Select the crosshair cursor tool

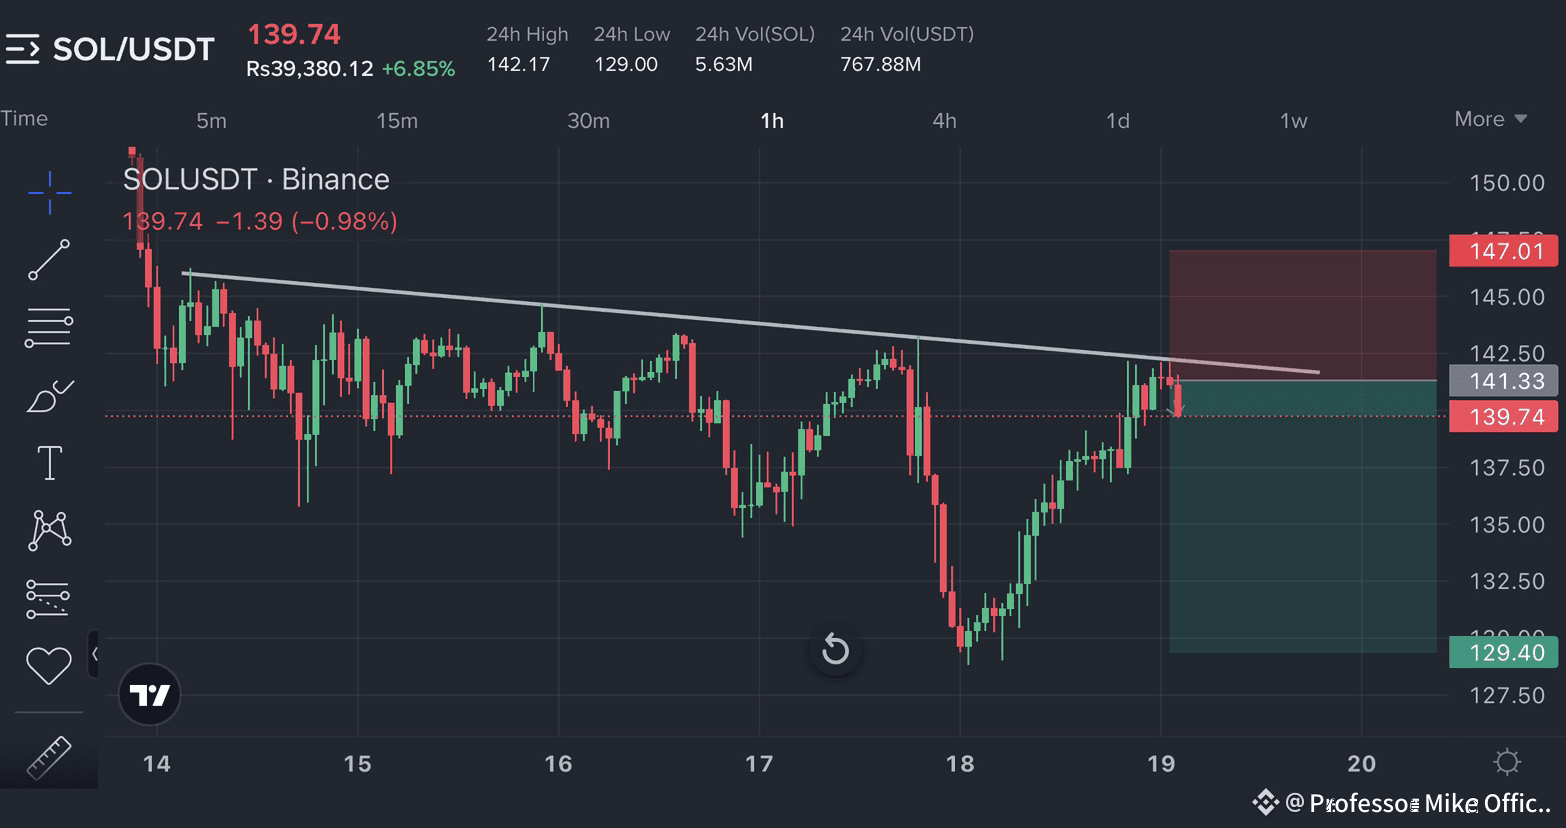[x=49, y=192]
